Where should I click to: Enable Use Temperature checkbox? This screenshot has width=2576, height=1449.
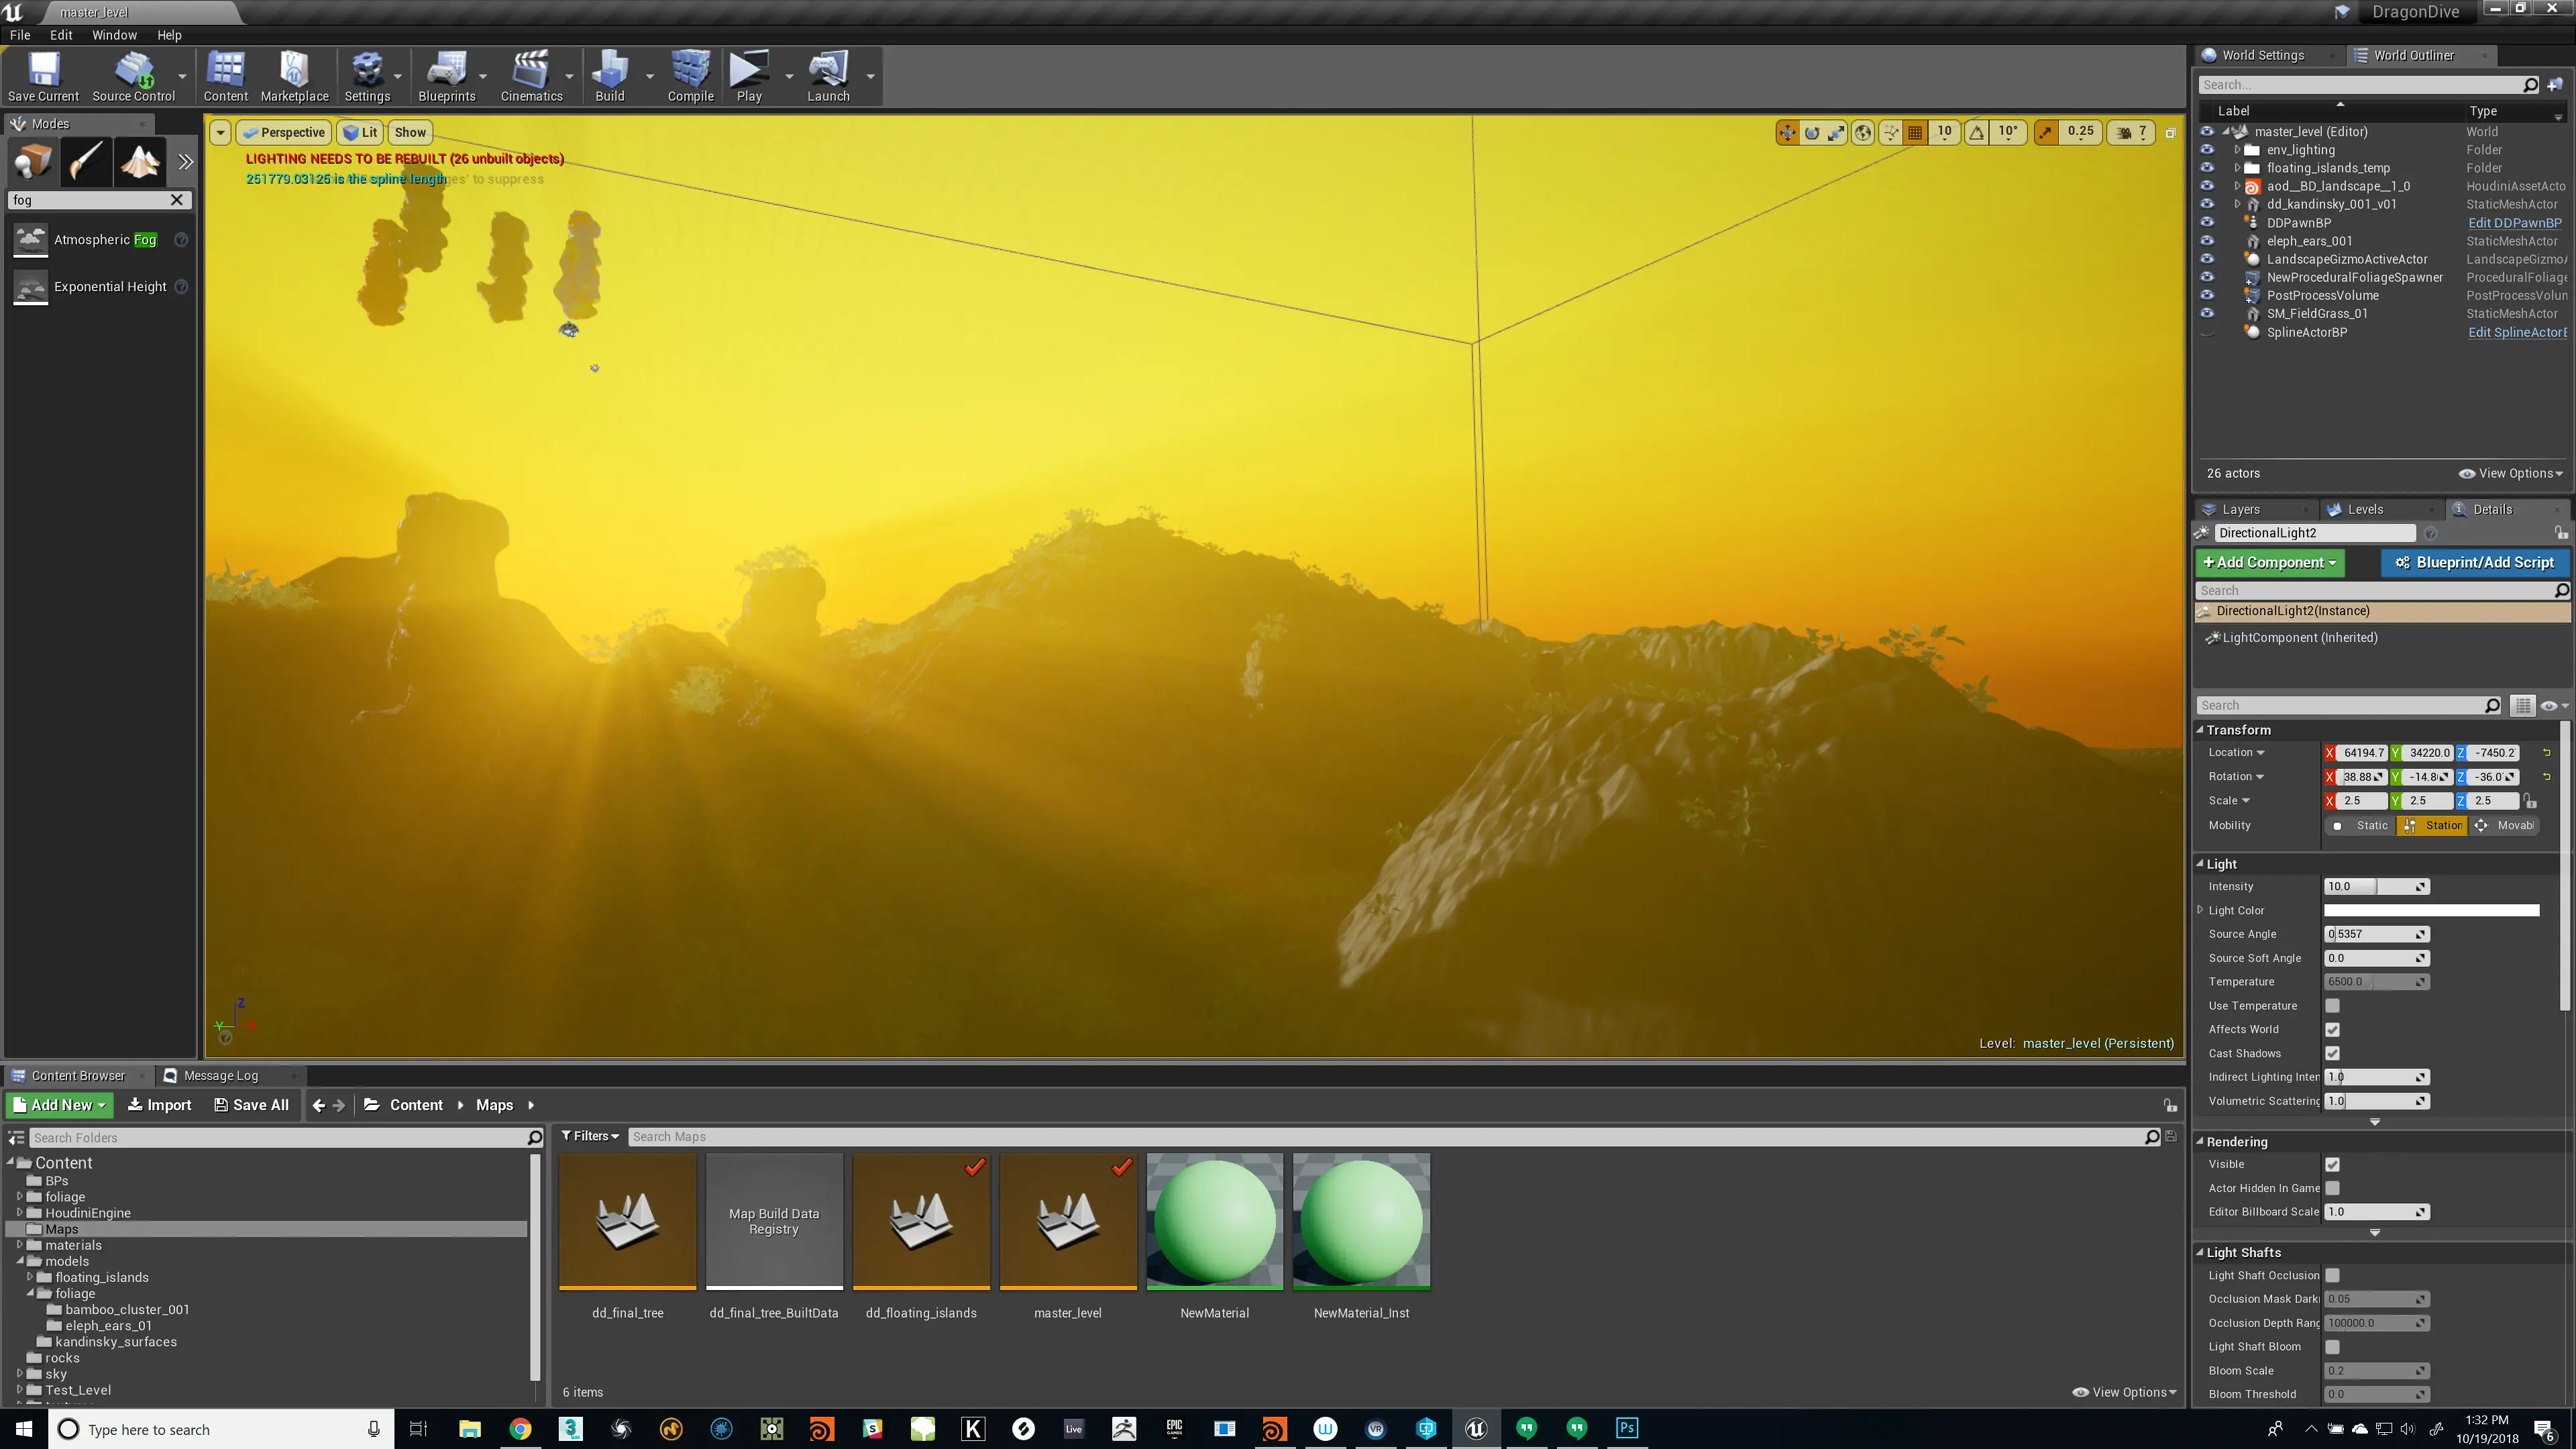(x=2332, y=1005)
